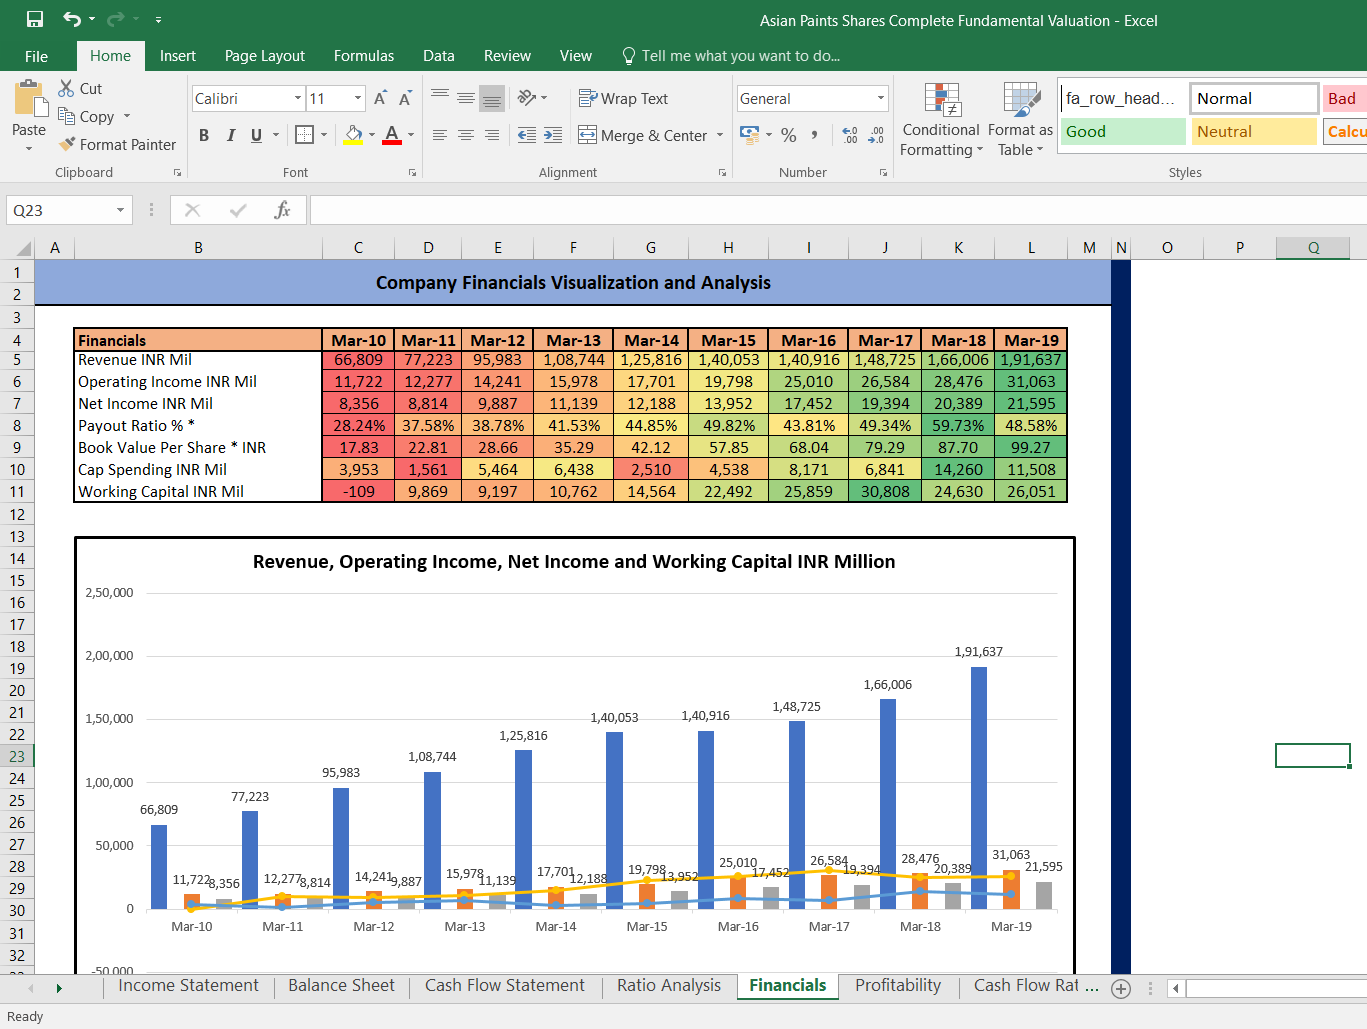The image size is (1367, 1029).
Task: Toggle Bold formatting
Action: [x=204, y=135]
